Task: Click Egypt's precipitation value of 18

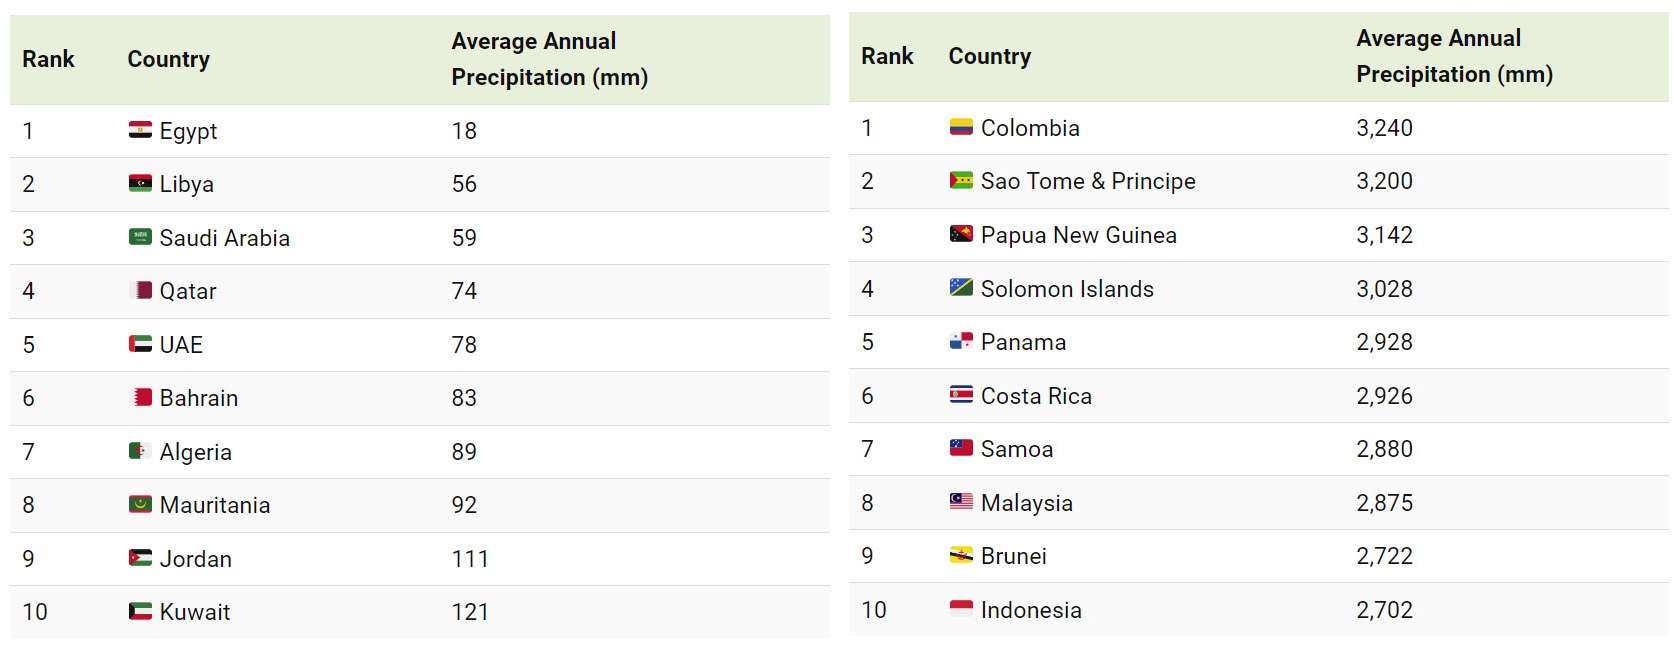Action: pos(464,131)
